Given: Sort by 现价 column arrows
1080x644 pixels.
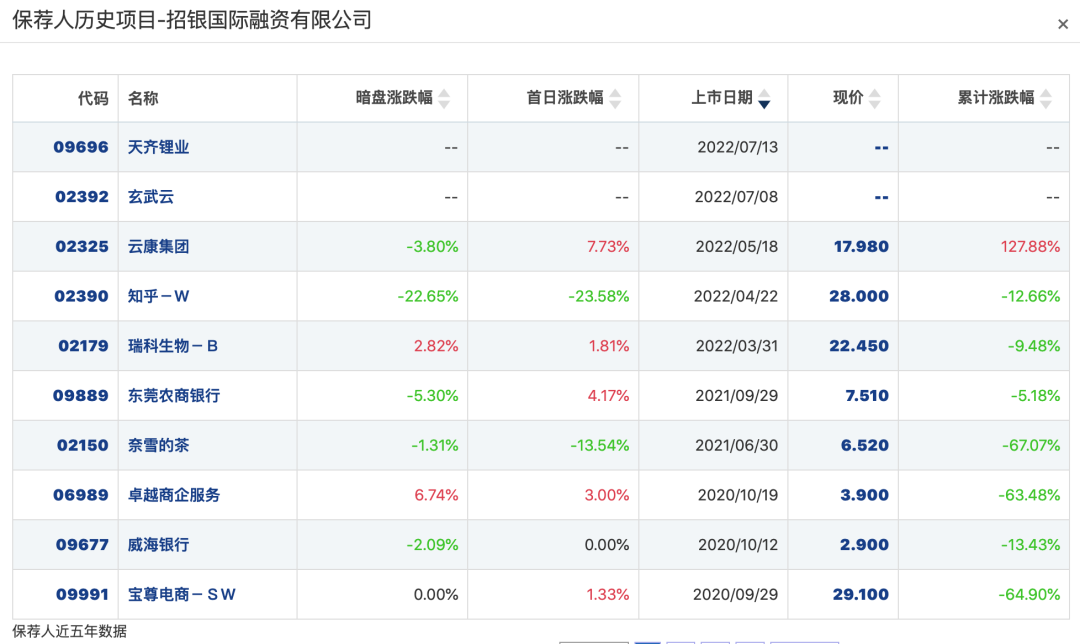Looking at the screenshot, I should click(x=875, y=98).
